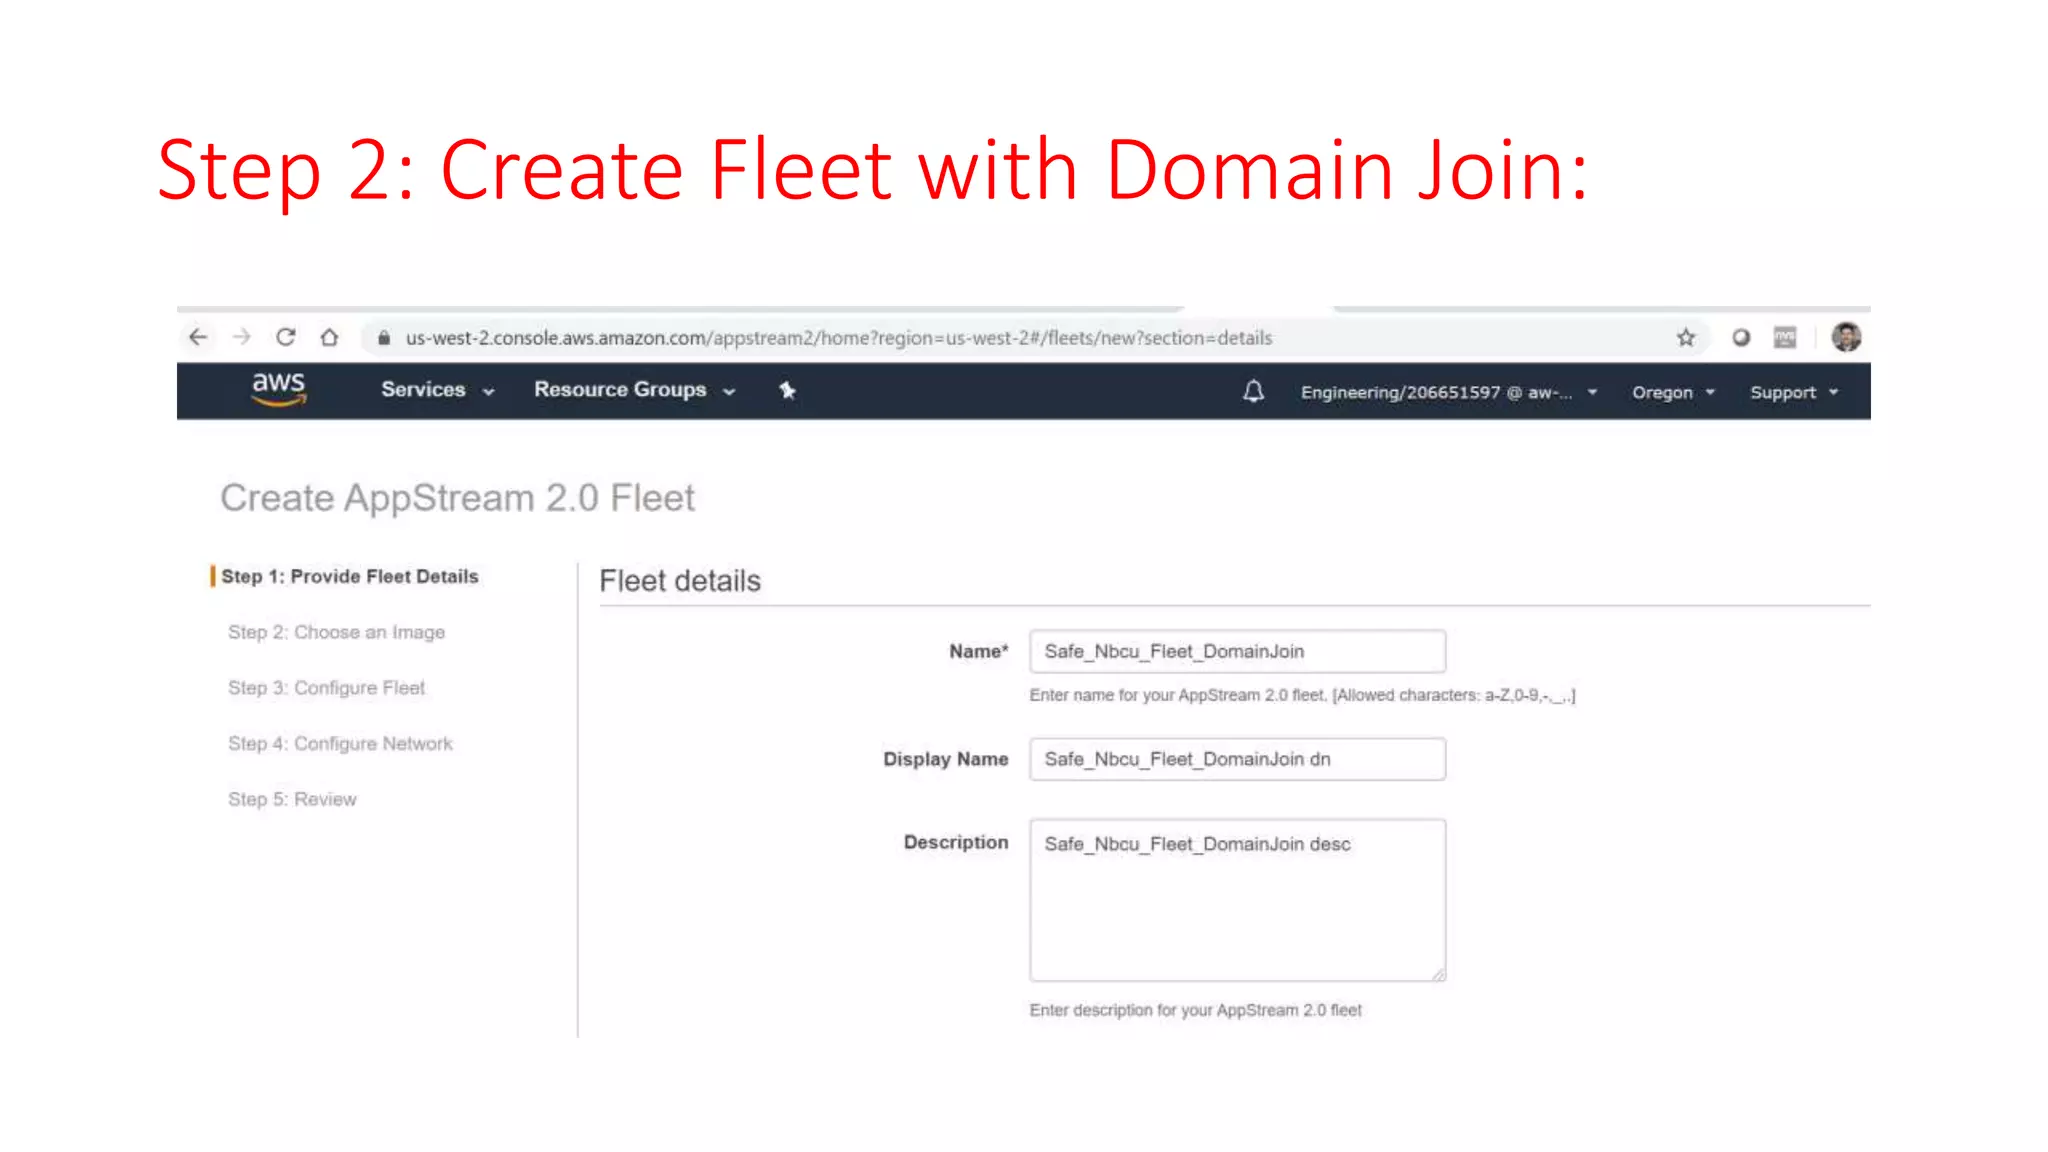The height and width of the screenshot is (1152, 2048).
Task: Click the Display Name input field
Action: click(1238, 759)
